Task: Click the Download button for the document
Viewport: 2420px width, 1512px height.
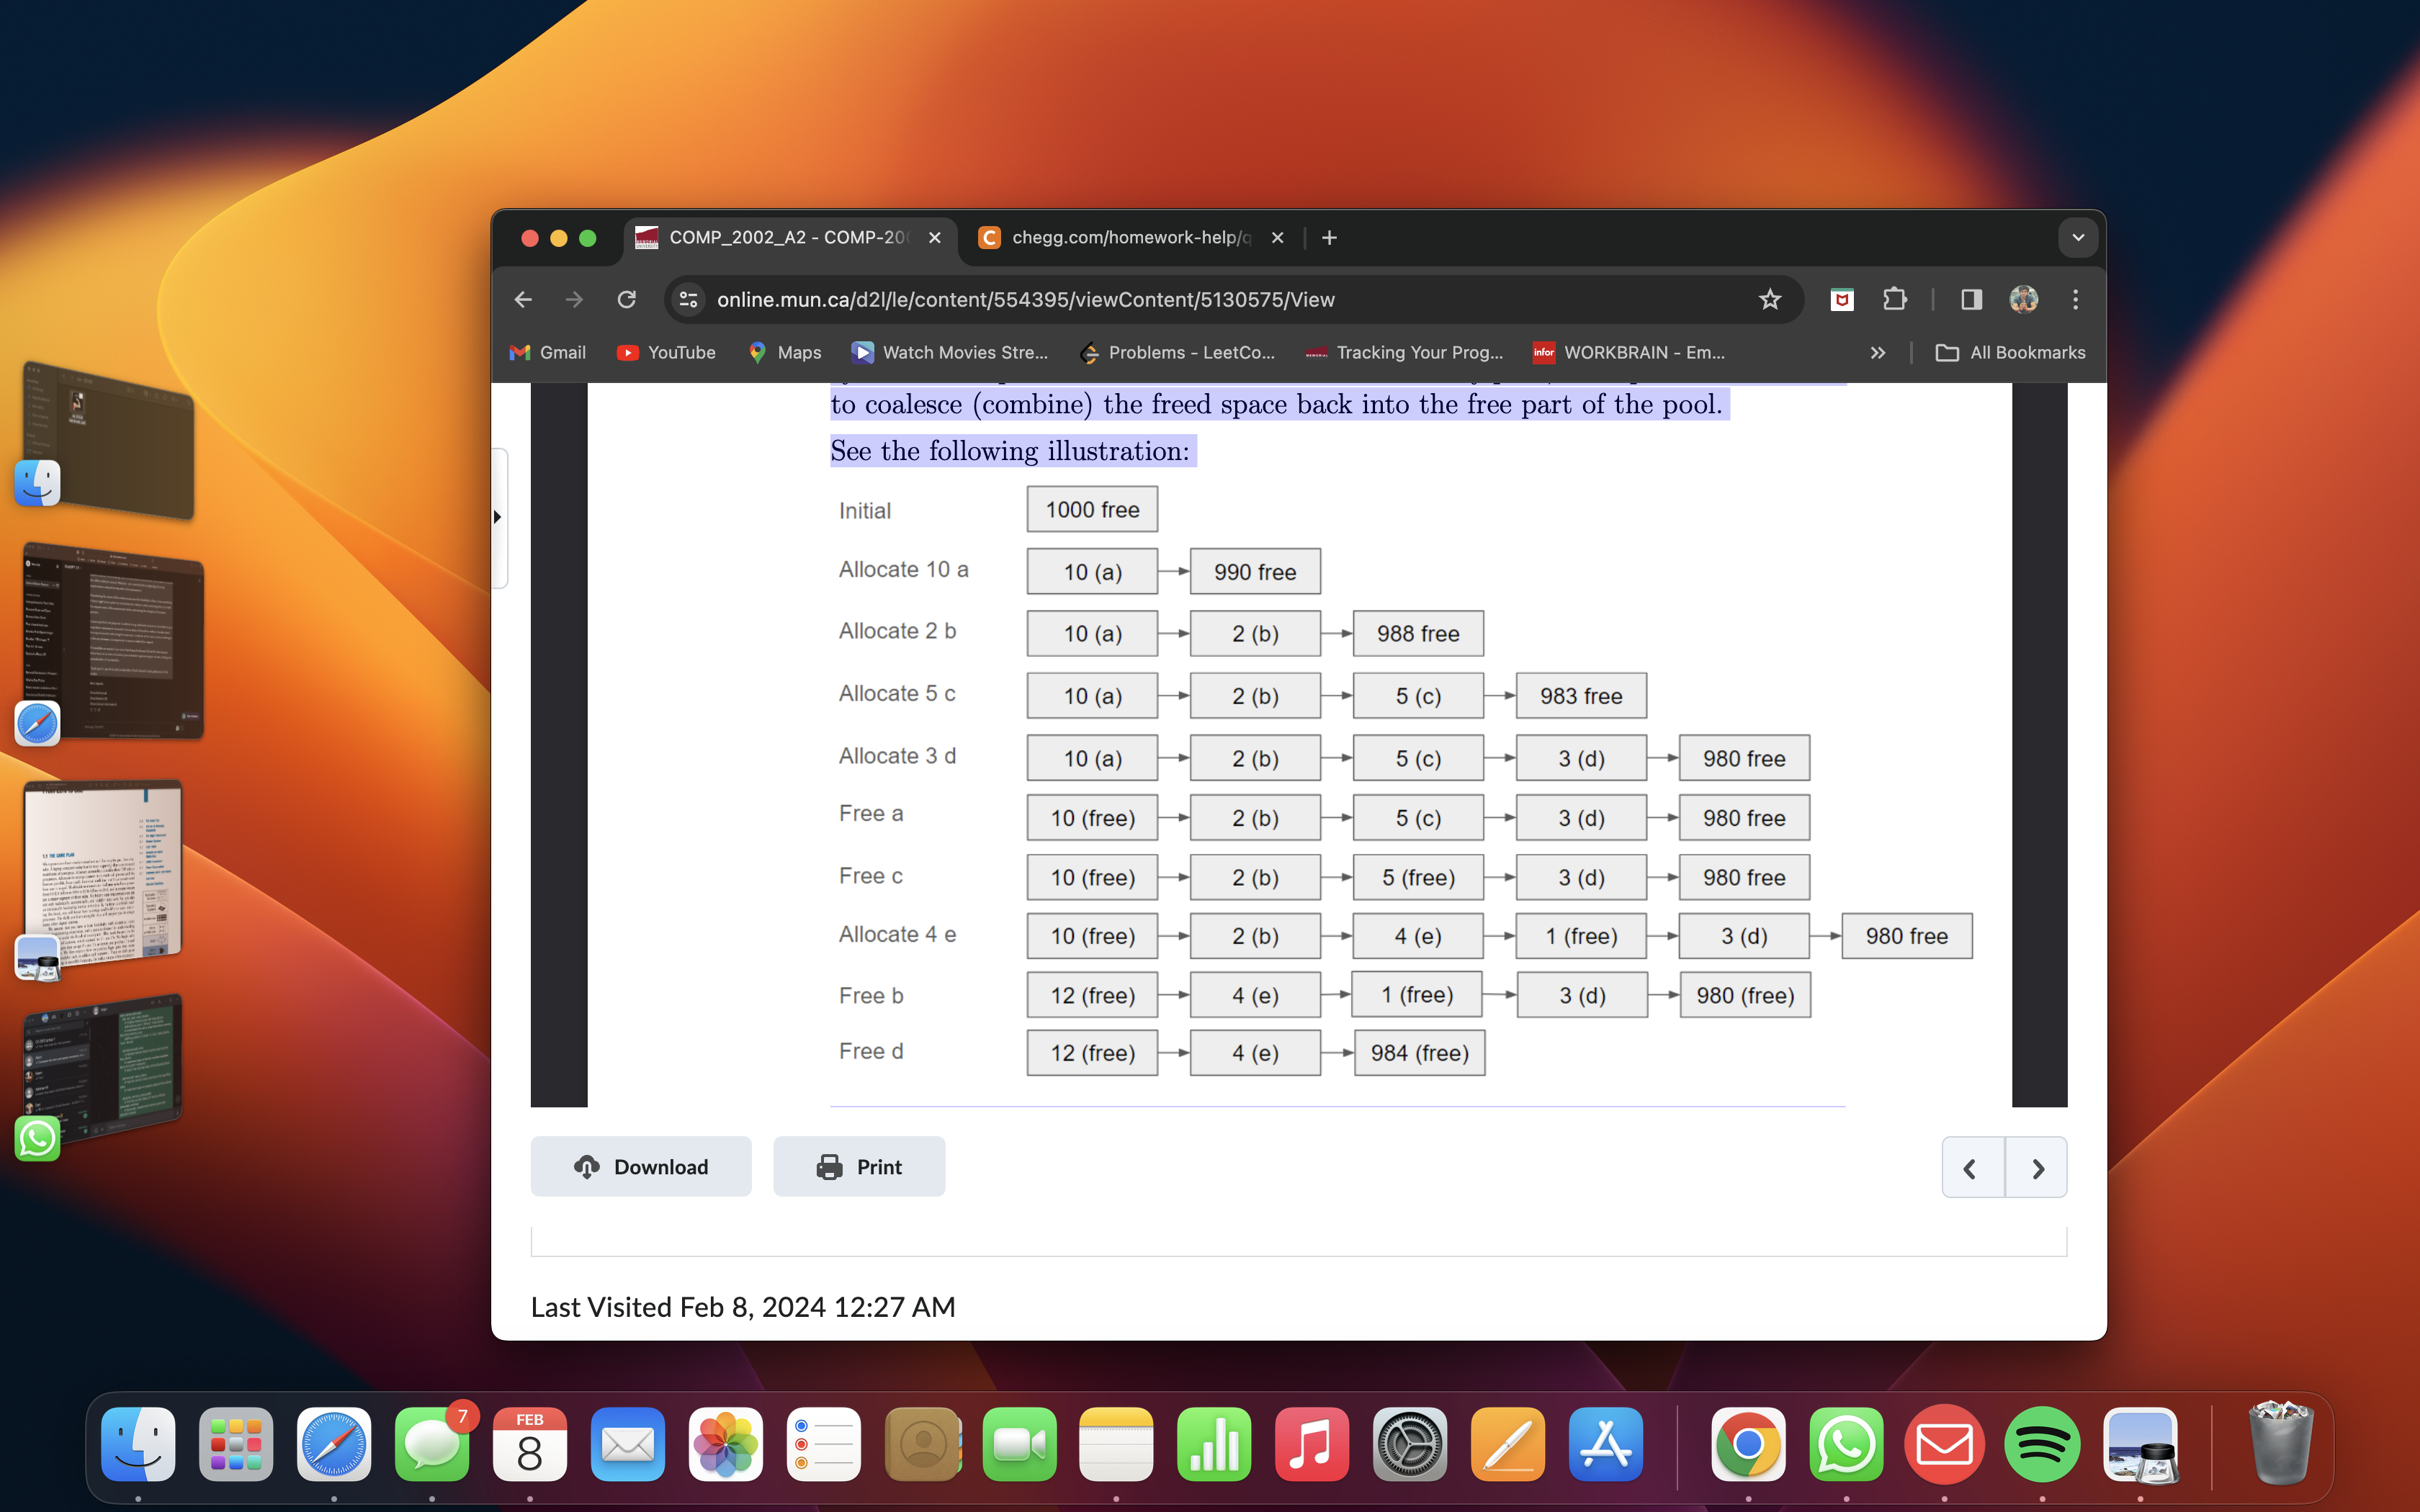Action: click(640, 1166)
